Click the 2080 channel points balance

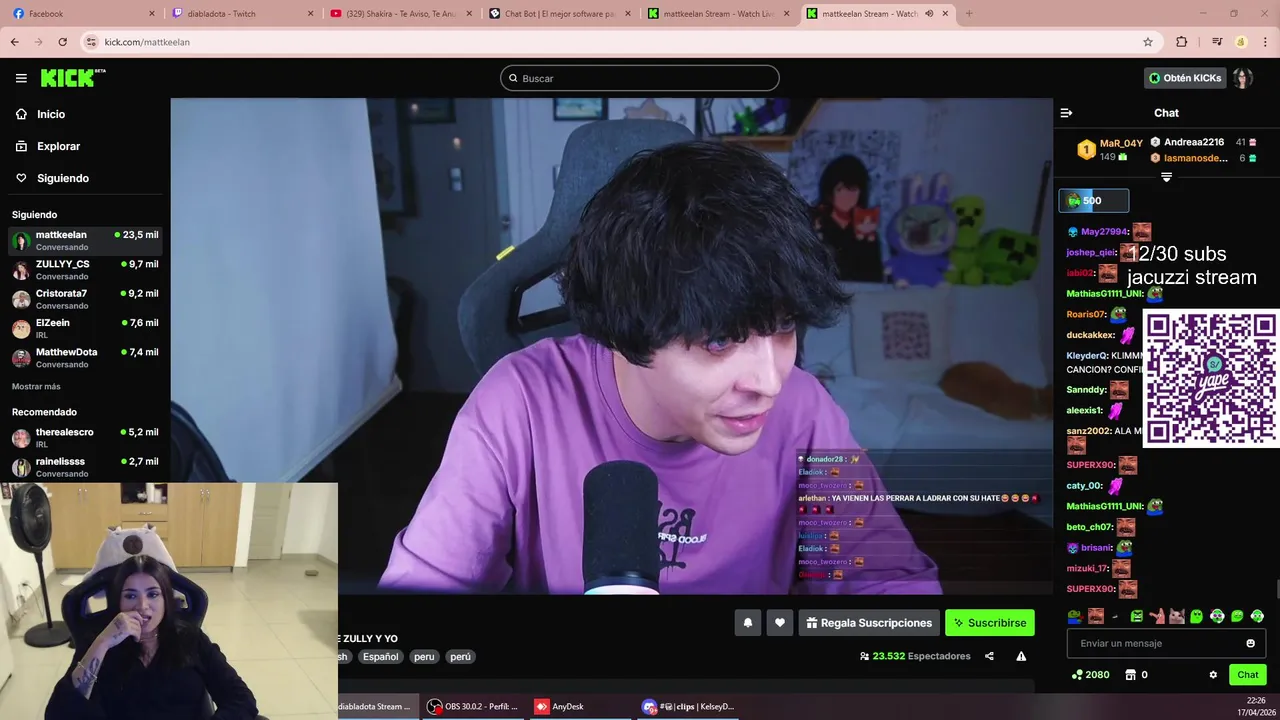(1090, 675)
